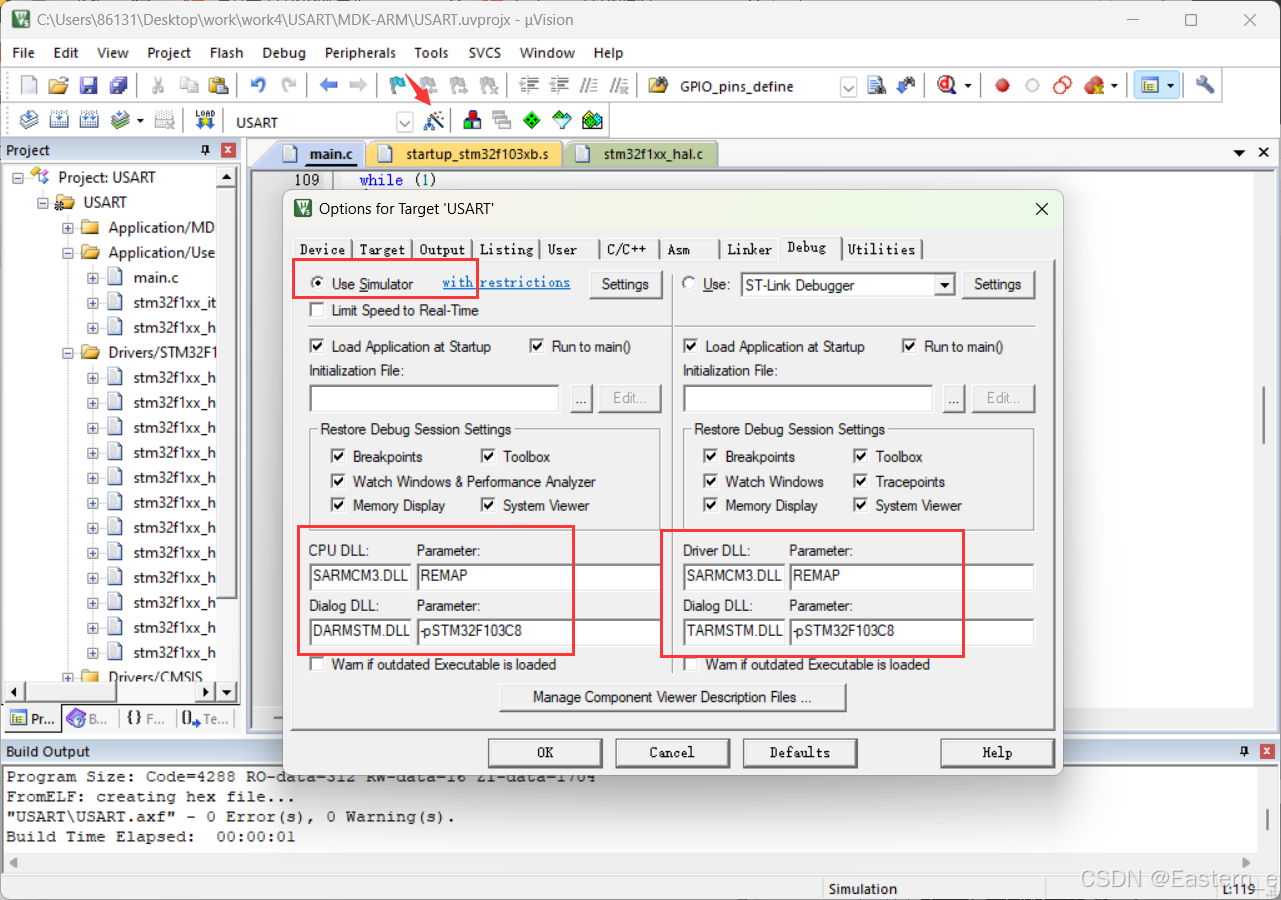This screenshot has height=900, width=1281.
Task: Select the Use ST-Link Debugger radio button
Action: click(688, 284)
